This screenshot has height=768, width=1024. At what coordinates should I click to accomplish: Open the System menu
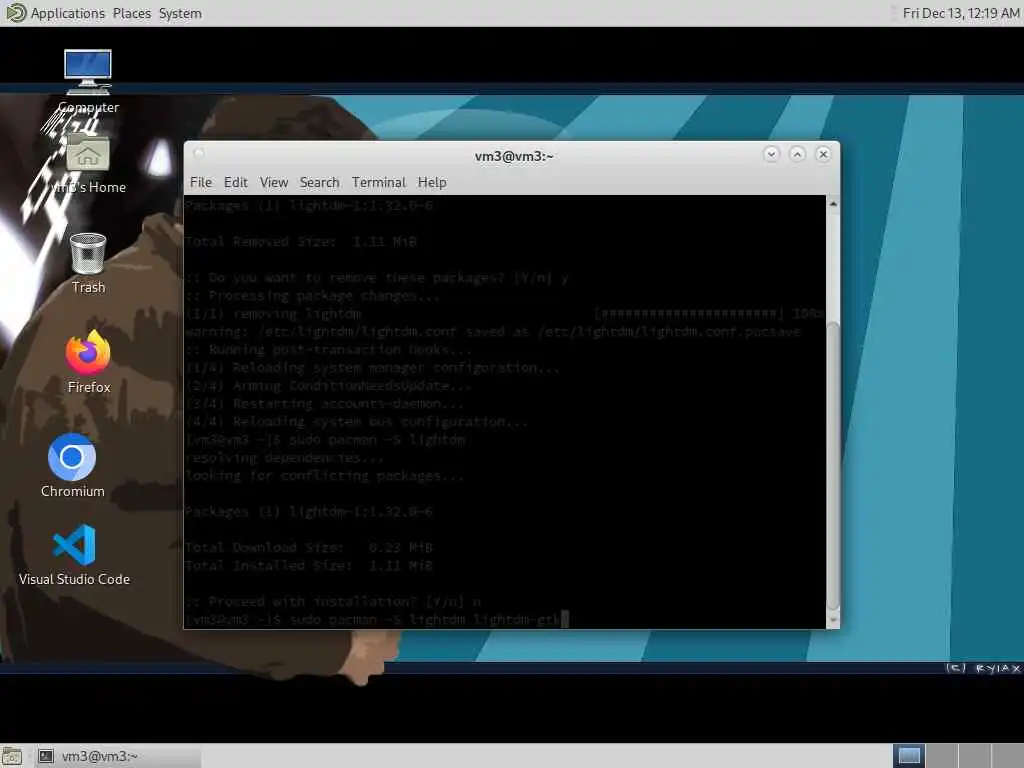[180, 13]
